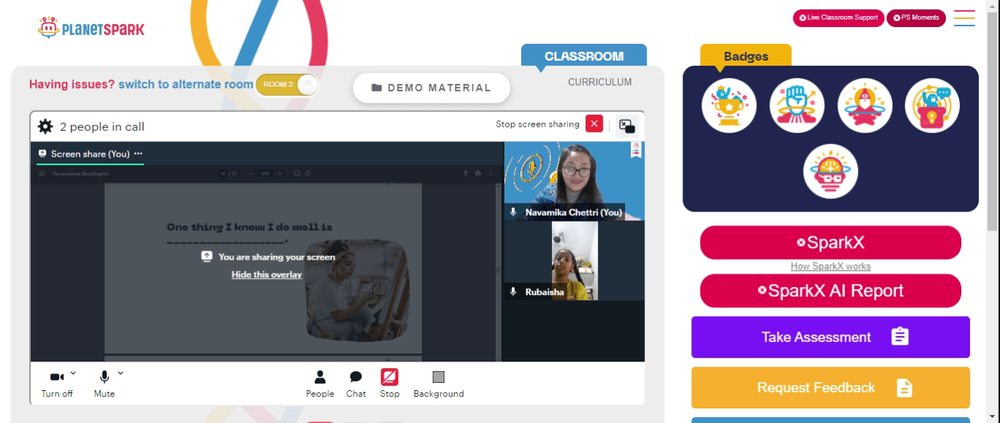Open the Chat panel
This screenshot has width=1000, height=423.
356,384
